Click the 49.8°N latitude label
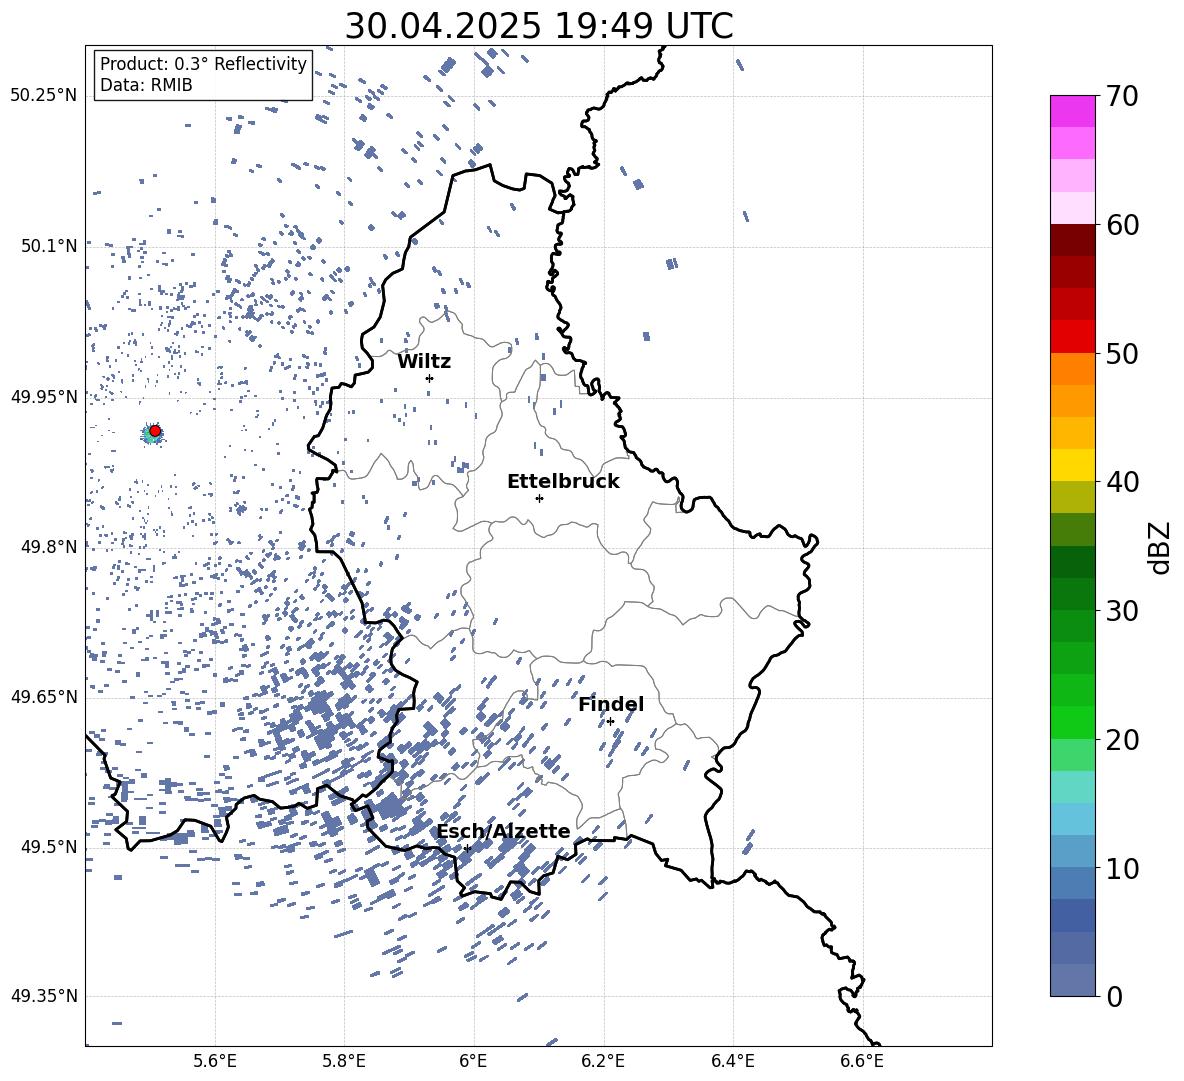Viewport: 1184px width, 1081px height. click(x=50, y=547)
